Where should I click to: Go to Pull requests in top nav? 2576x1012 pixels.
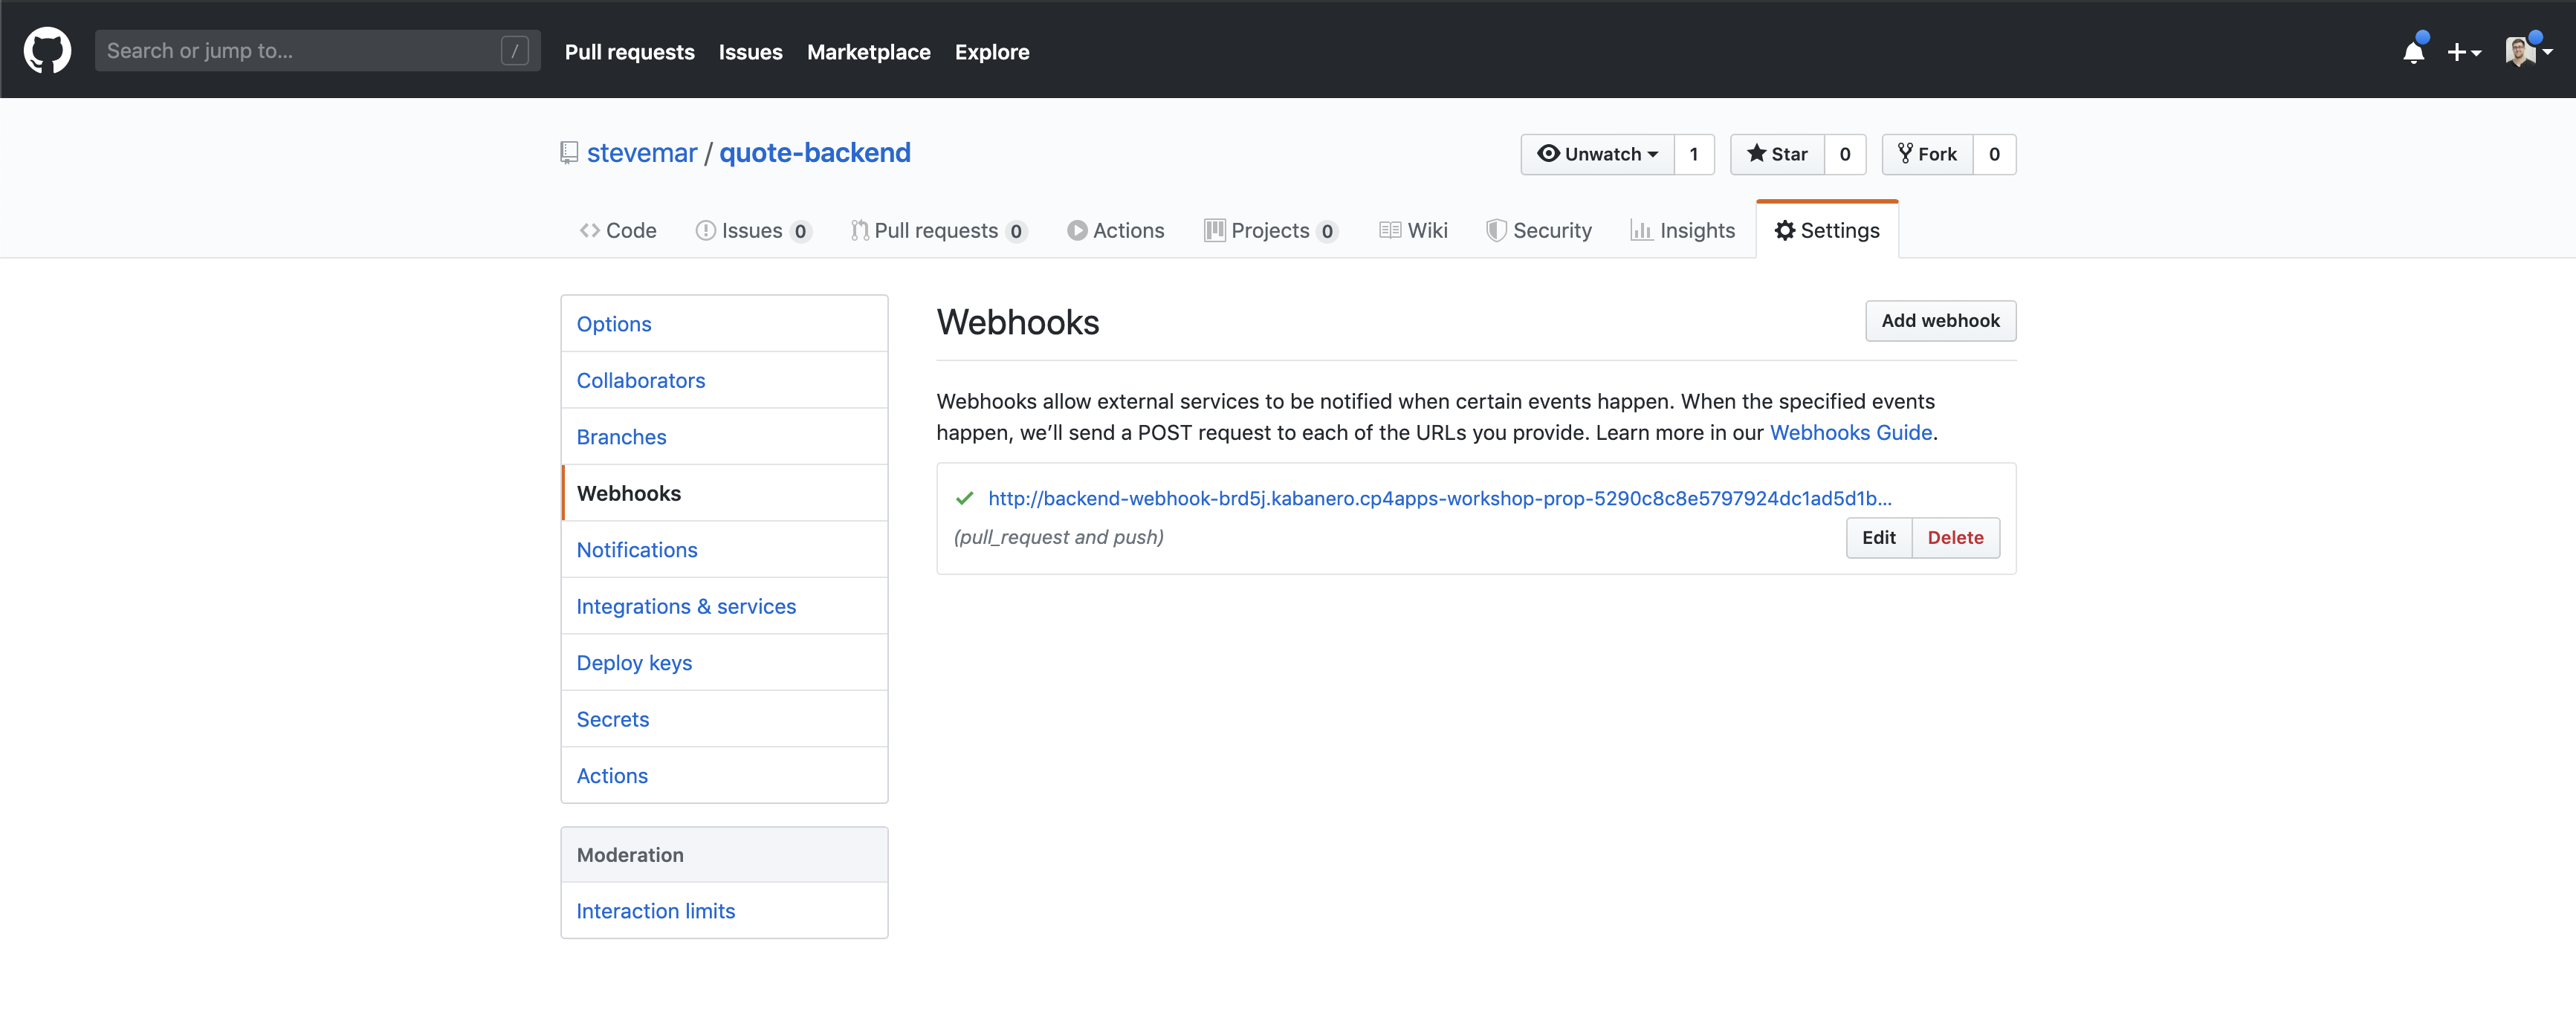(x=629, y=52)
